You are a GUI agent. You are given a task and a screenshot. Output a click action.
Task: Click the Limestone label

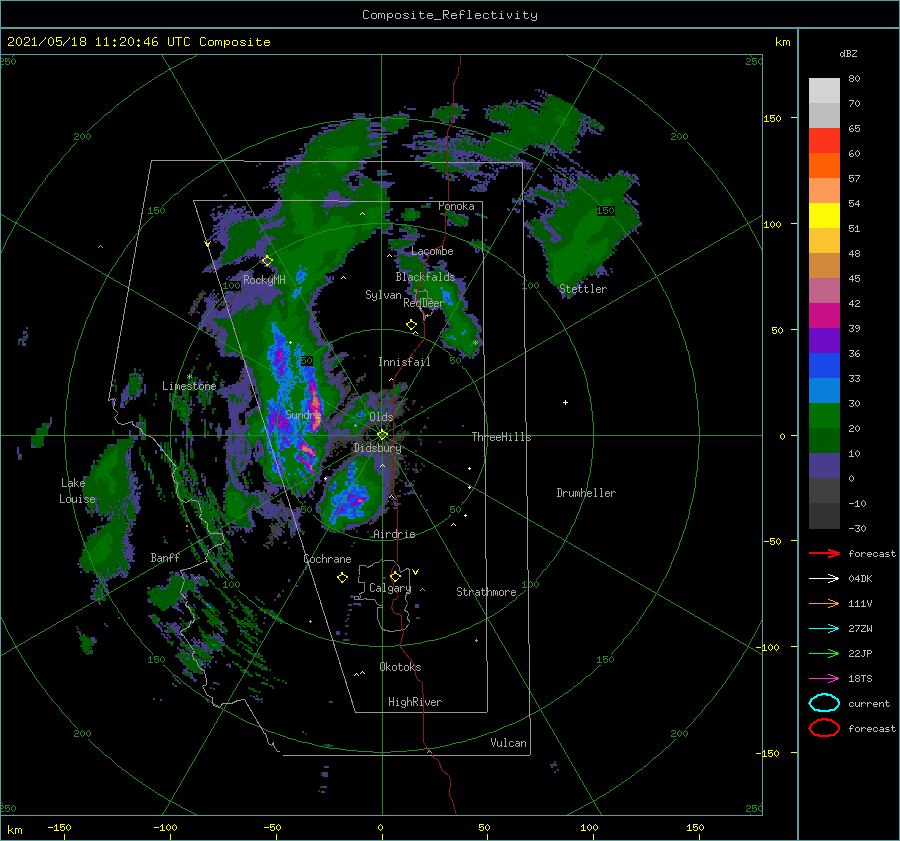coord(189,386)
